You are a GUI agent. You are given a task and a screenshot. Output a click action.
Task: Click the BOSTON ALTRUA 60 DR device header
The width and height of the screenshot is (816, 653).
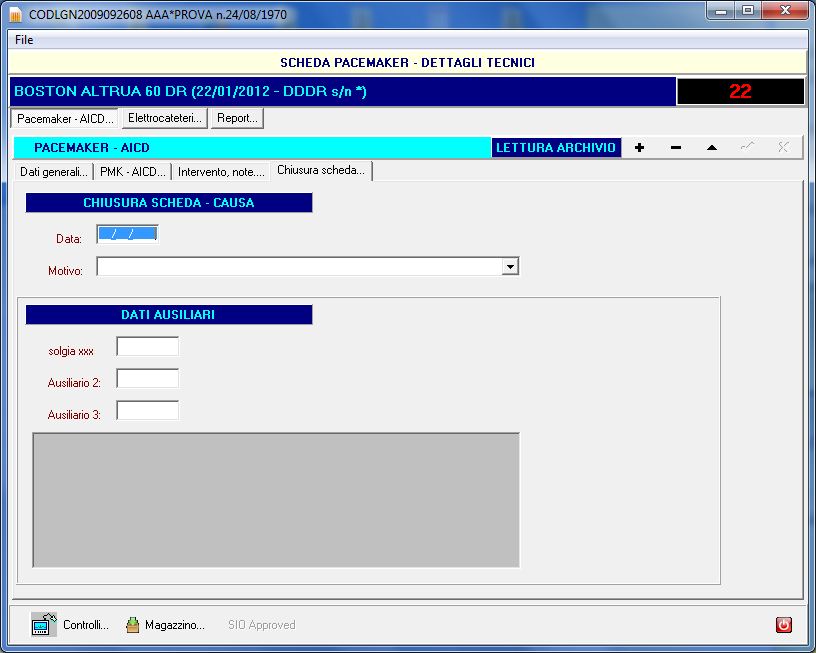pyautogui.click(x=342, y=92)
